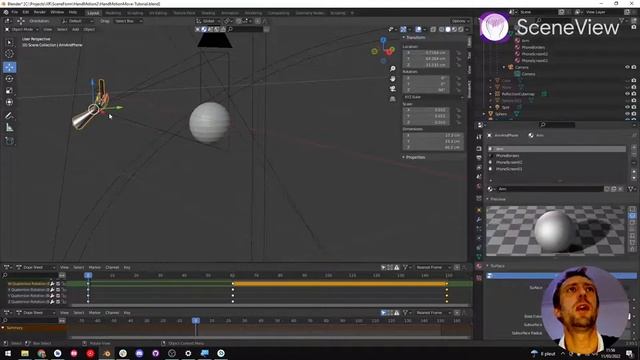Click frame 60 keyframe on W Quaternion row
This screenshot has width=640, height=360.
(x=233, y=284)
